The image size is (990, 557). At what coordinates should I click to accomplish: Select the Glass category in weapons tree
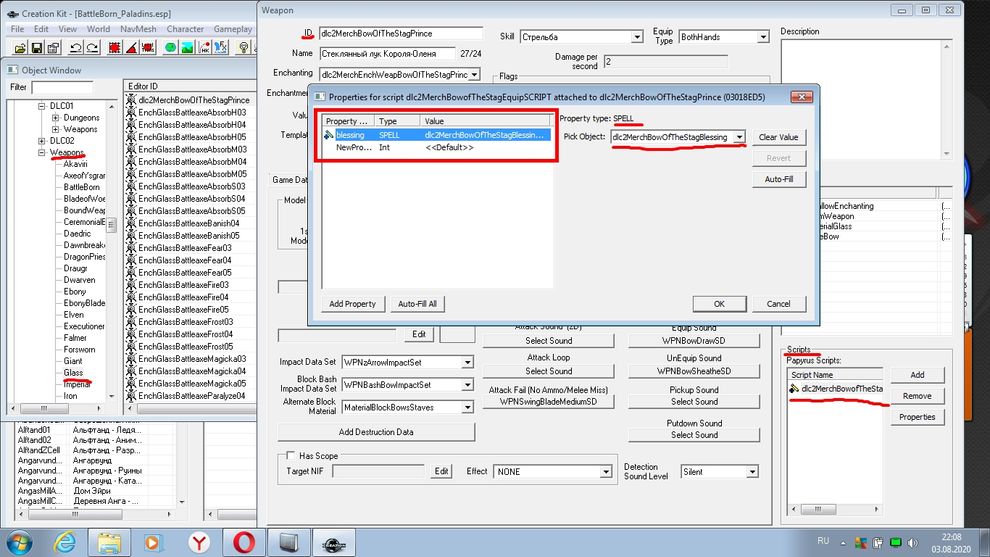73,372
